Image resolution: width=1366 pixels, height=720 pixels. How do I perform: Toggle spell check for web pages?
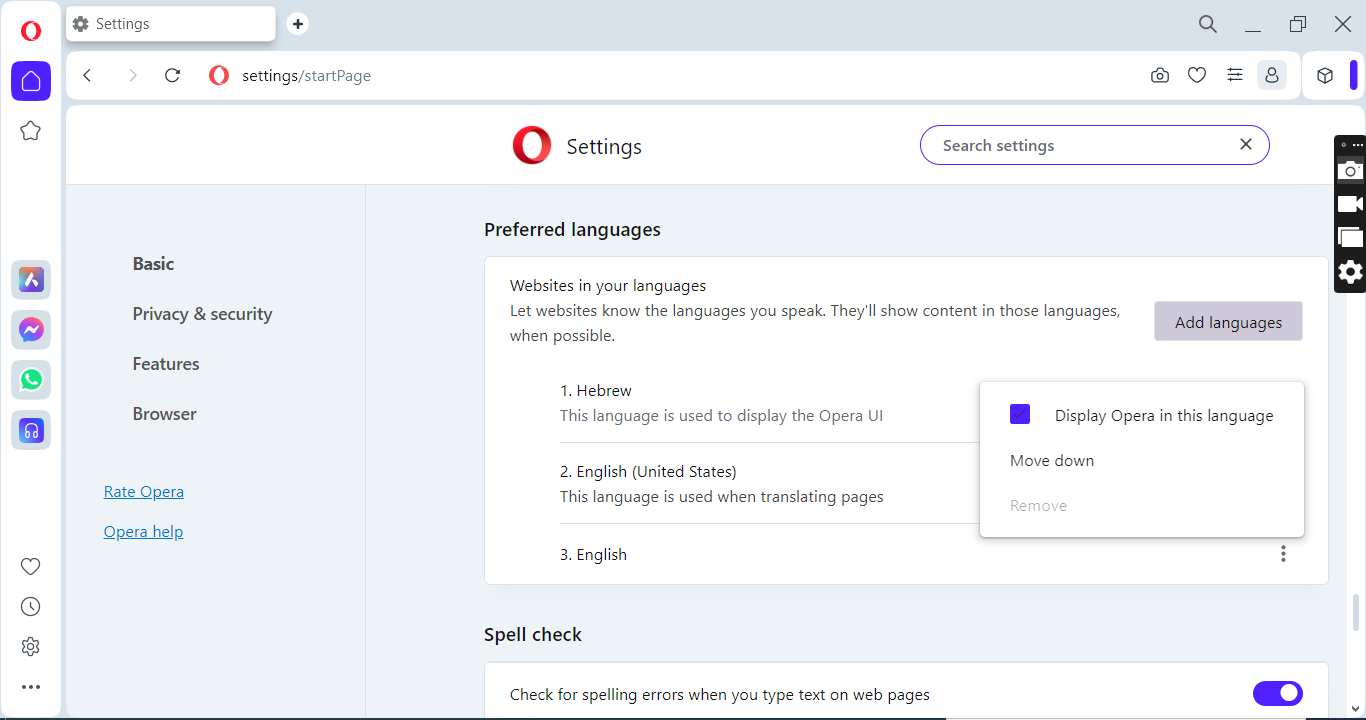[1278, 693]
